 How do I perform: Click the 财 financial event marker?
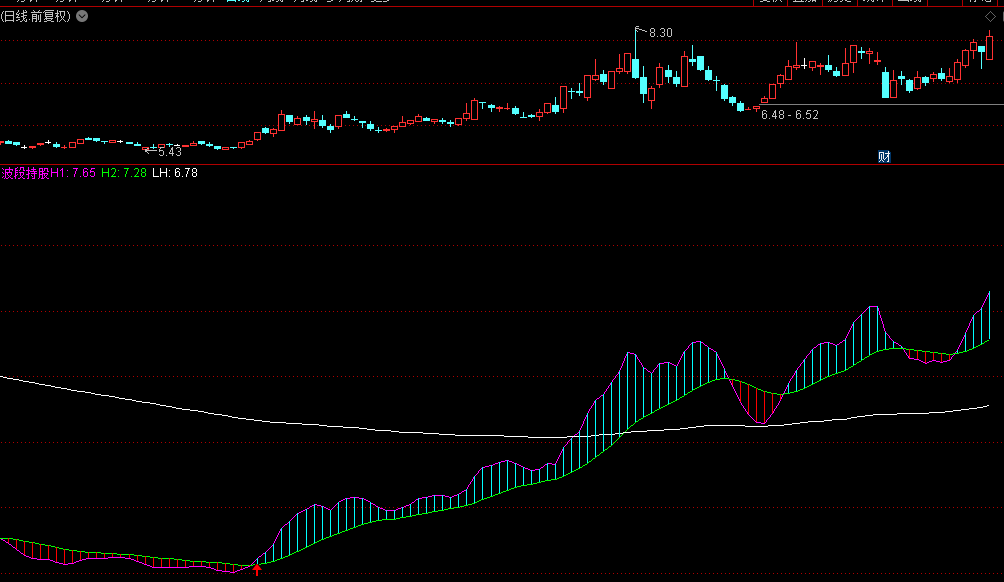click(x=884, y=156)
